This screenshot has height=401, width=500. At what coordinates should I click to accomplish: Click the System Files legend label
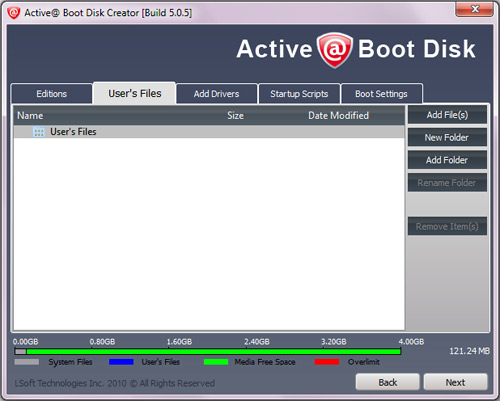click(x=70, y=362)
